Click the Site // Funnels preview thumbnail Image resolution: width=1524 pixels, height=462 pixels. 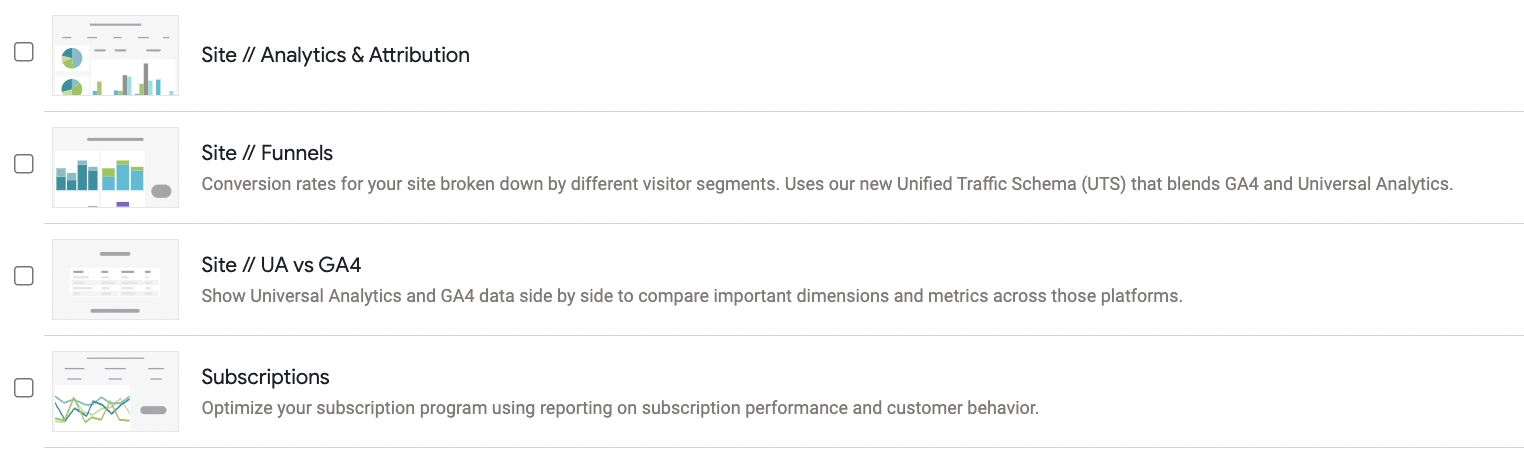[x=115, y=167]
